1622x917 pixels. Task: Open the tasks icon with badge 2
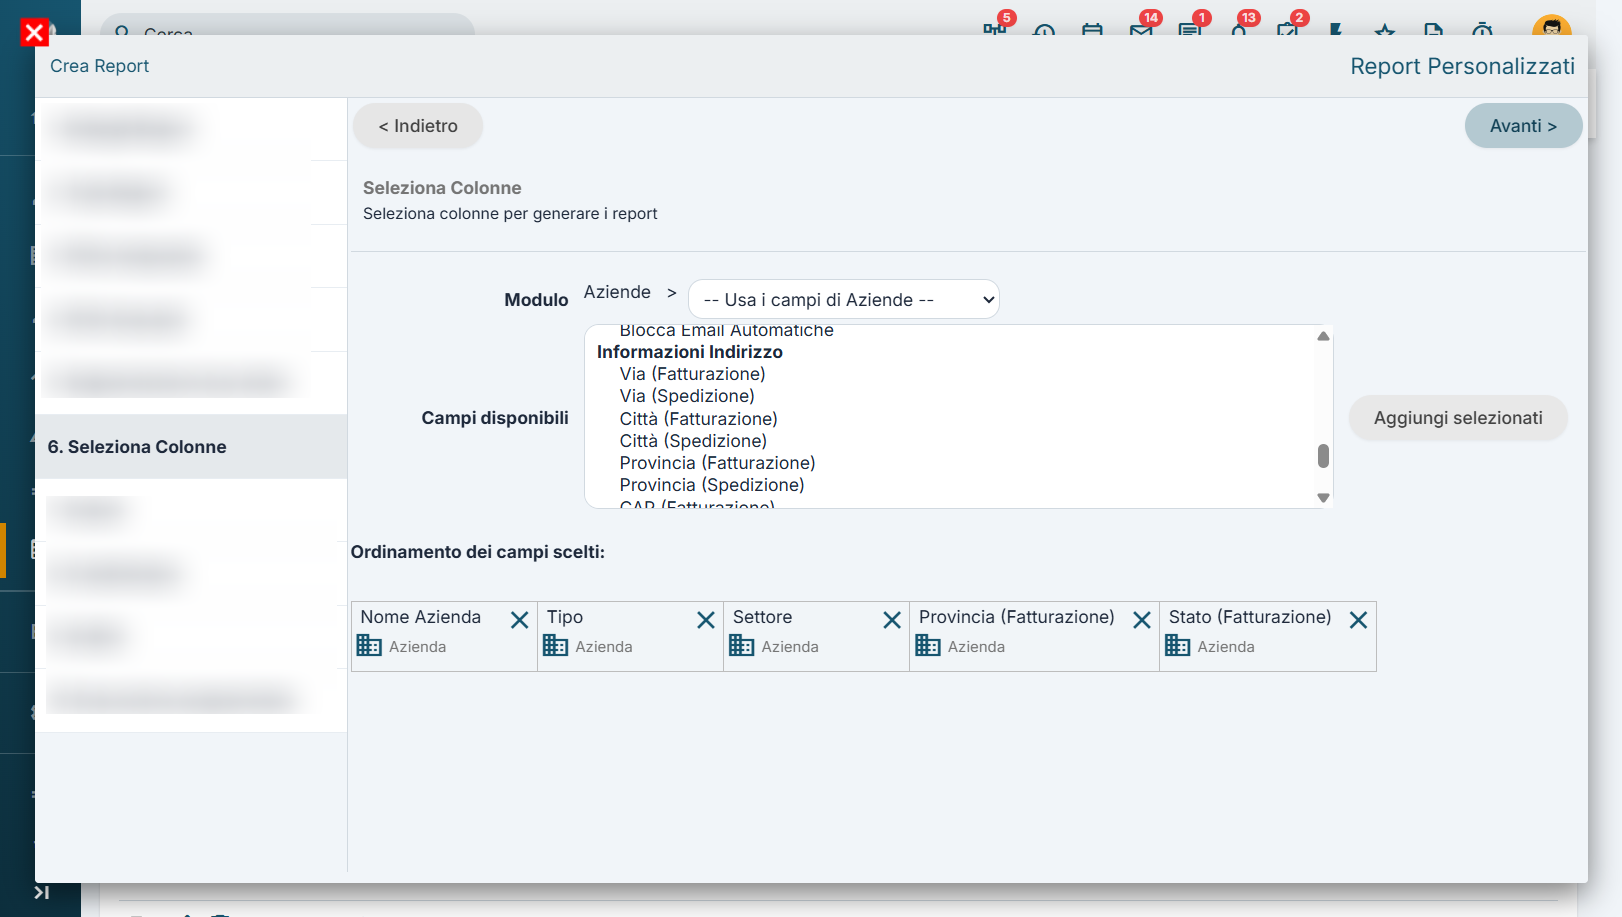(1288, 30)
